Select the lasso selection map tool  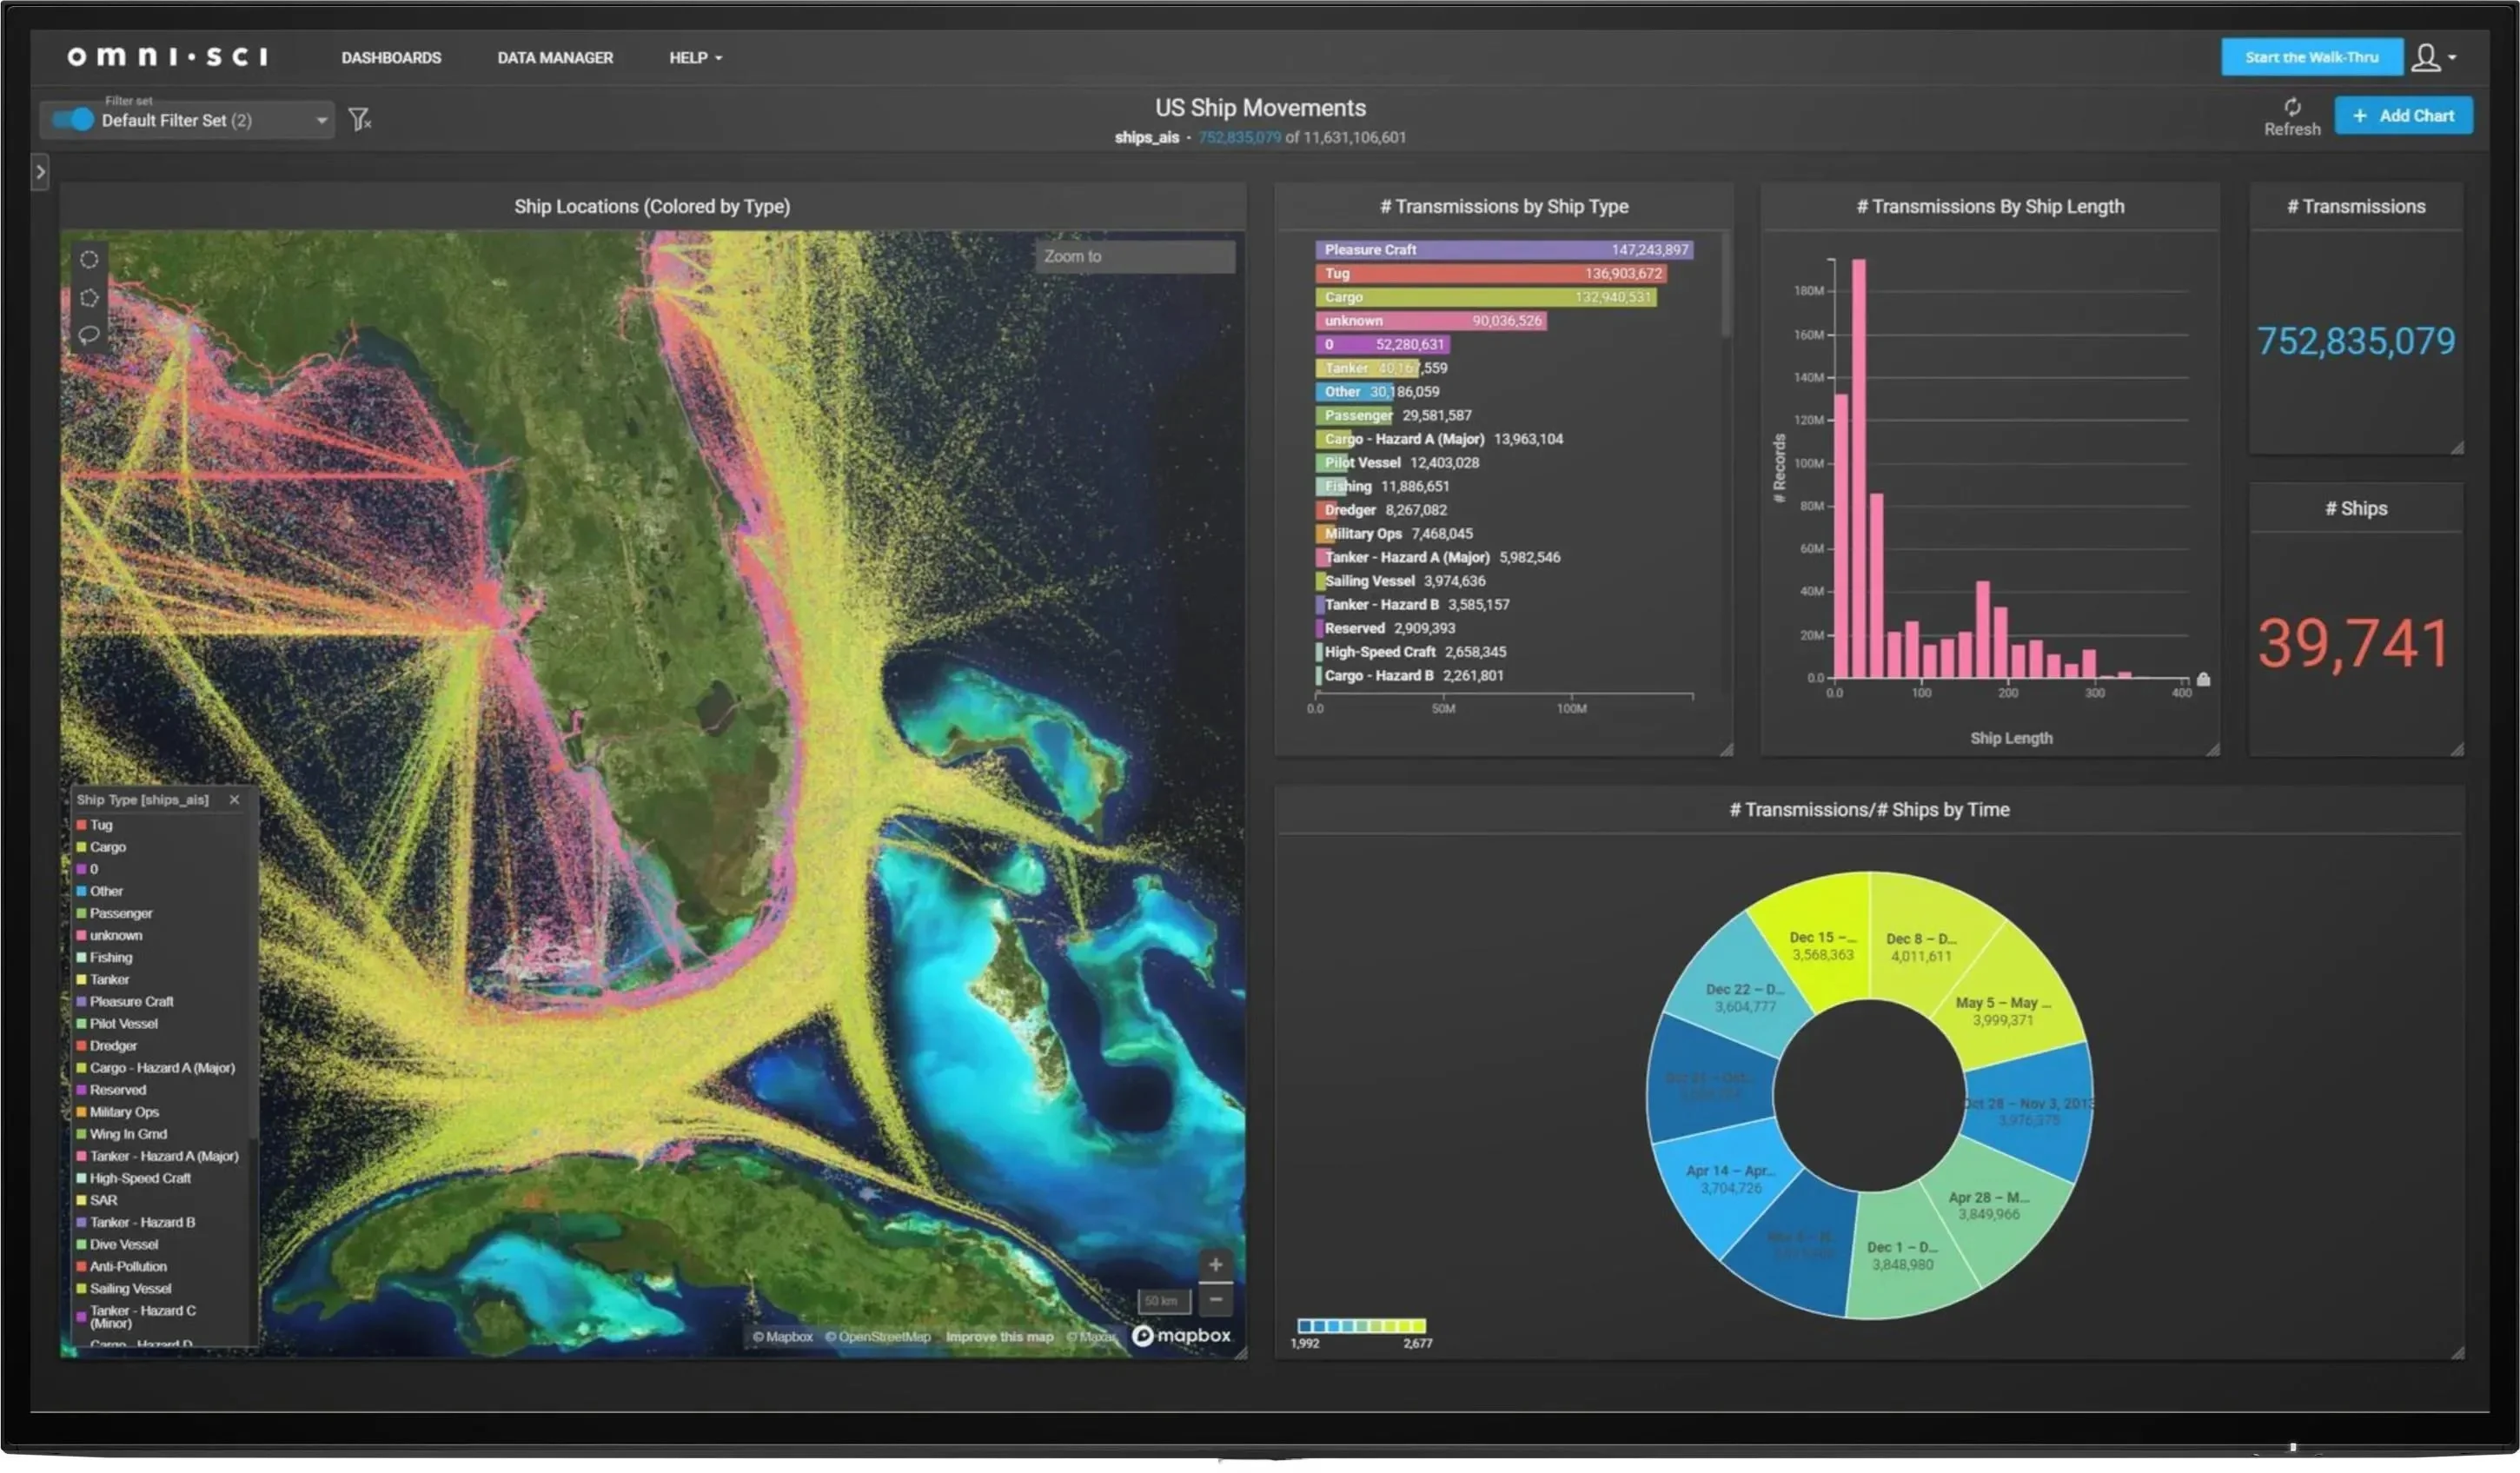click(89, 335)
